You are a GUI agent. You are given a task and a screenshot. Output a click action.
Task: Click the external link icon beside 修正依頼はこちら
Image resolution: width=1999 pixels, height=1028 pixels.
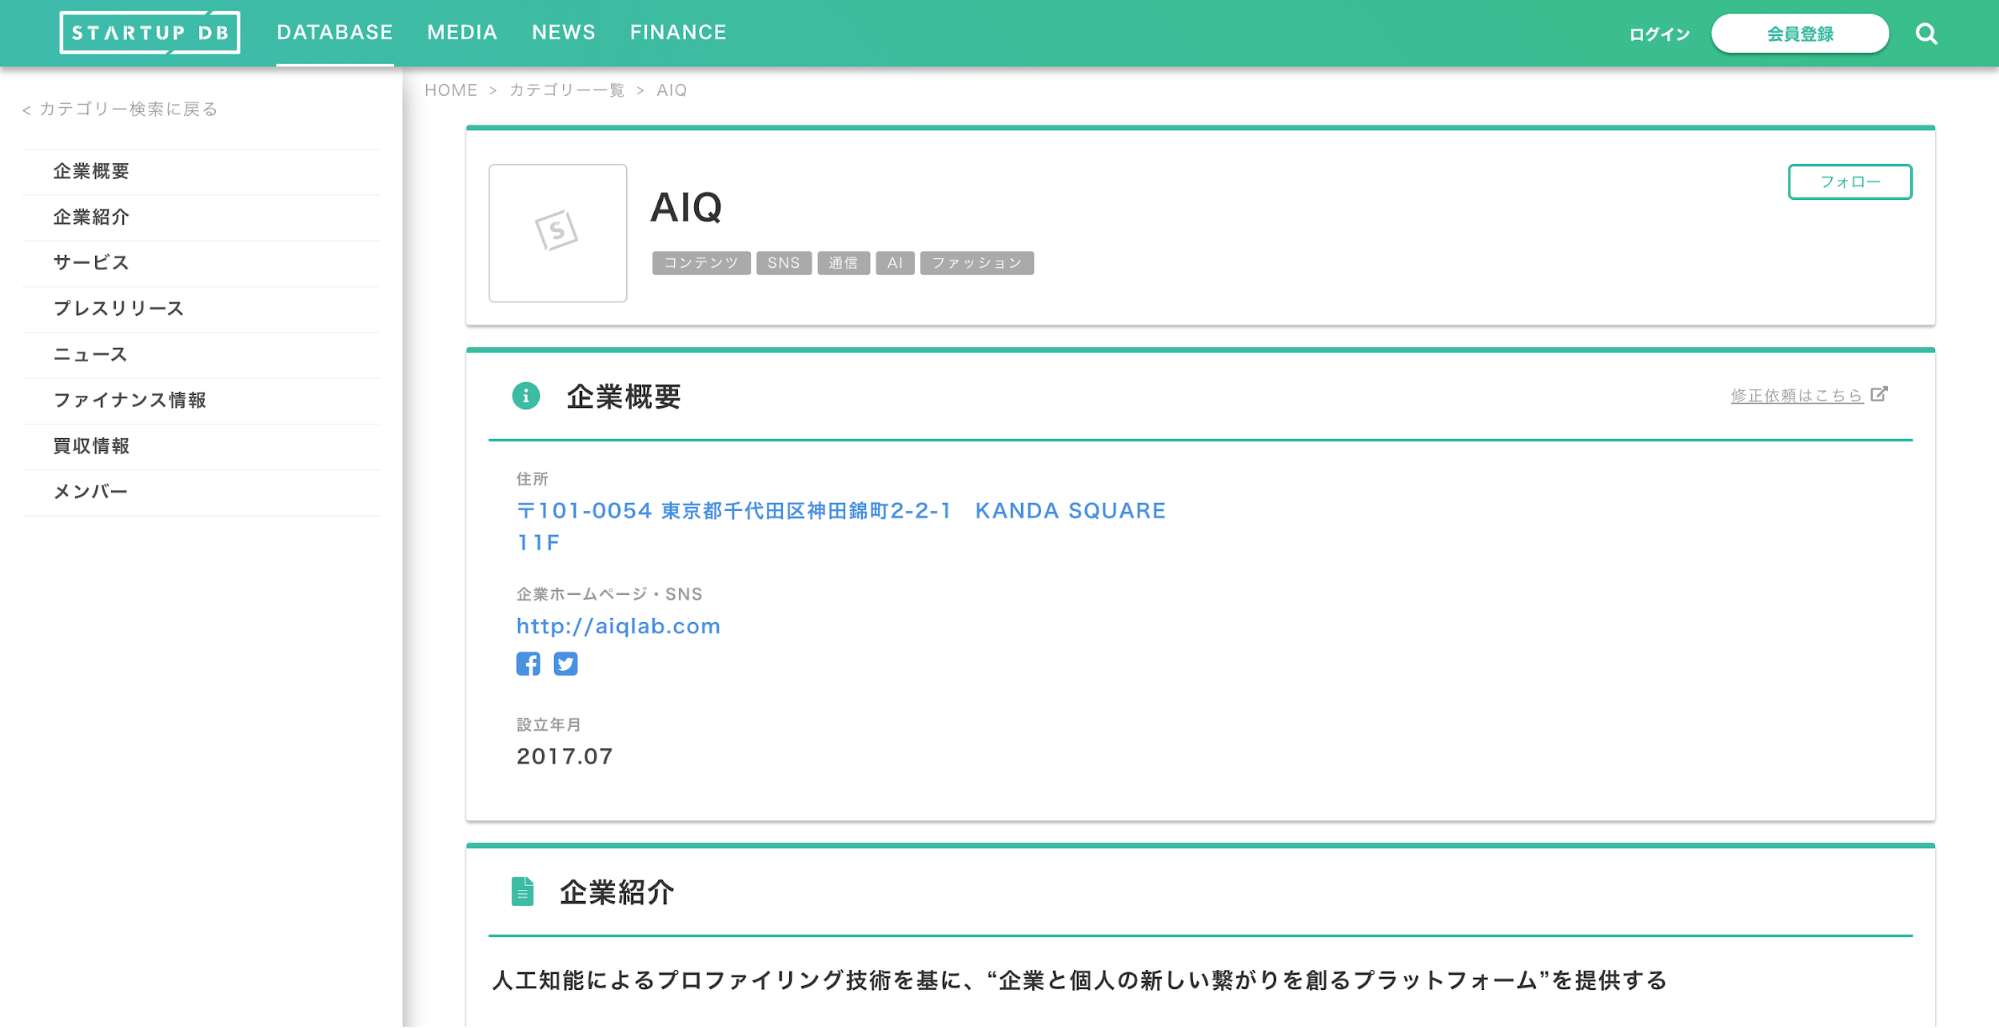pos(1879,394)
